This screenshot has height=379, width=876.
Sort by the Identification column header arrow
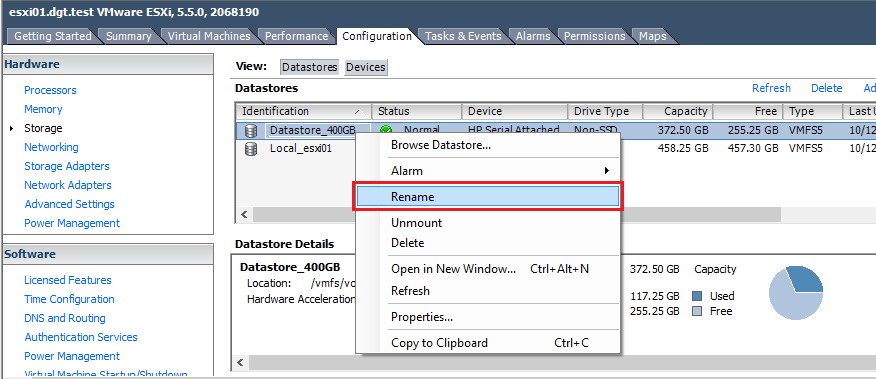(360, 111)
